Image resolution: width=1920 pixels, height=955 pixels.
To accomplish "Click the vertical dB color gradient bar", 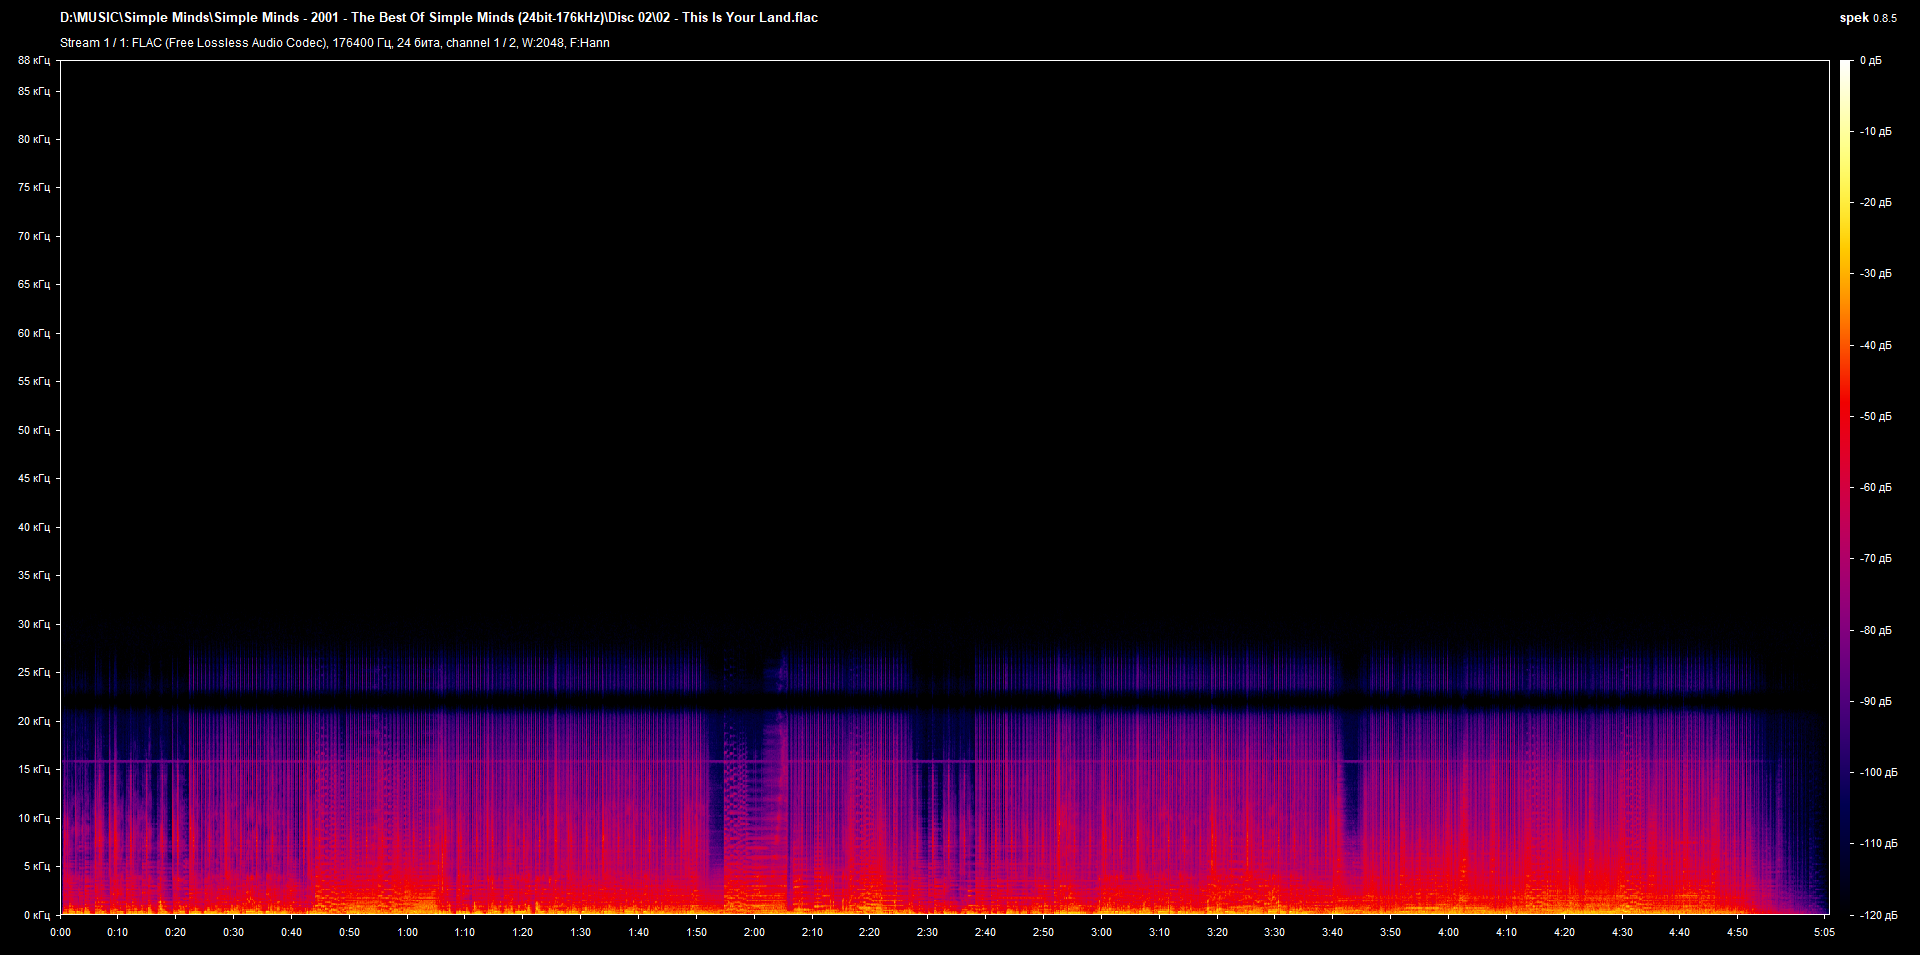I will click(x=1845, y=487).
